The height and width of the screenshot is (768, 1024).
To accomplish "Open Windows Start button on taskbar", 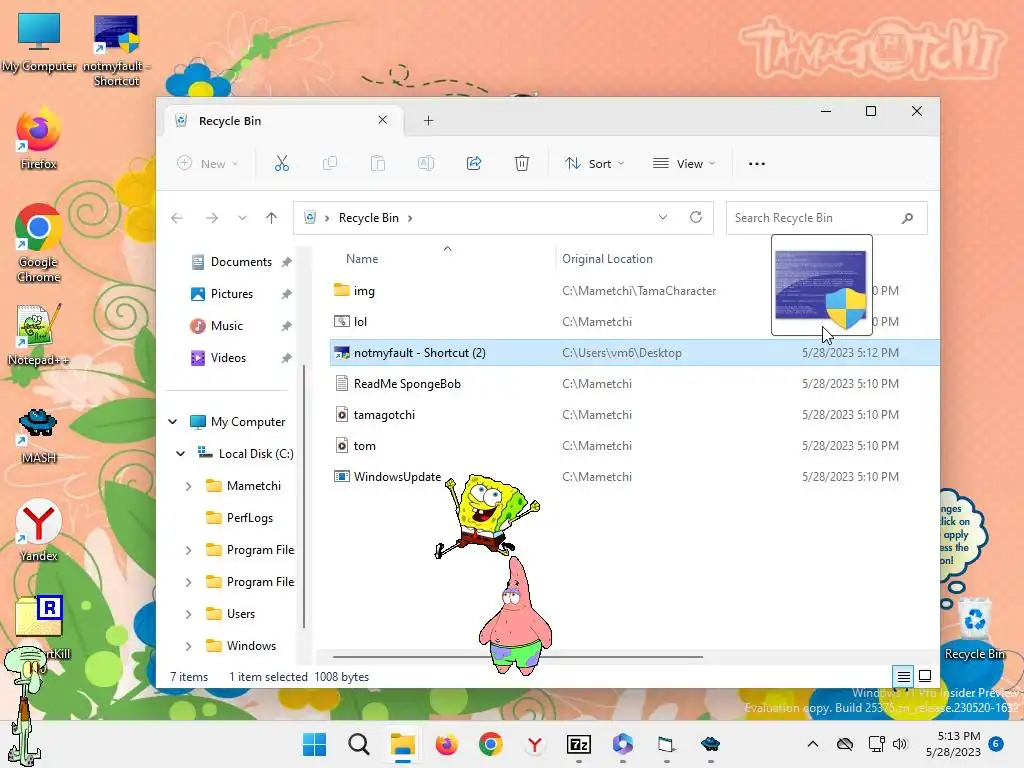I will click(x=314, y=744).
